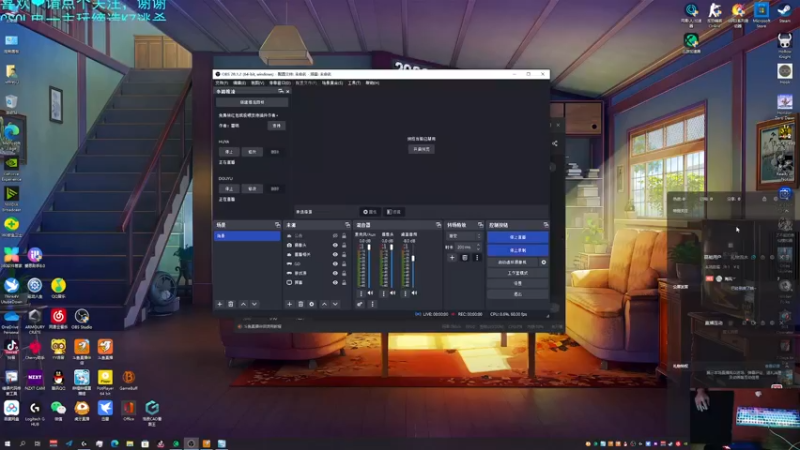Screen dimensions: 800x450
Task: Open the transition type dropdown
Action: tap(464, 236)
